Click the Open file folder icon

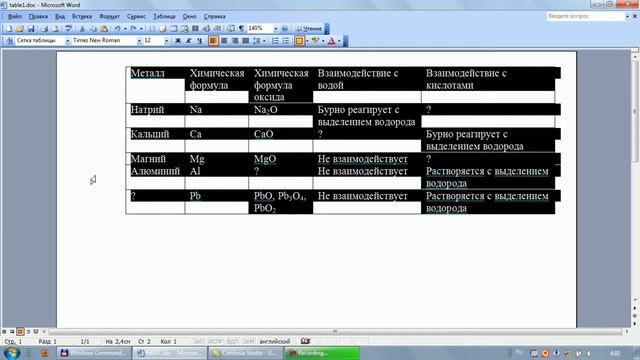pos(20,29)
